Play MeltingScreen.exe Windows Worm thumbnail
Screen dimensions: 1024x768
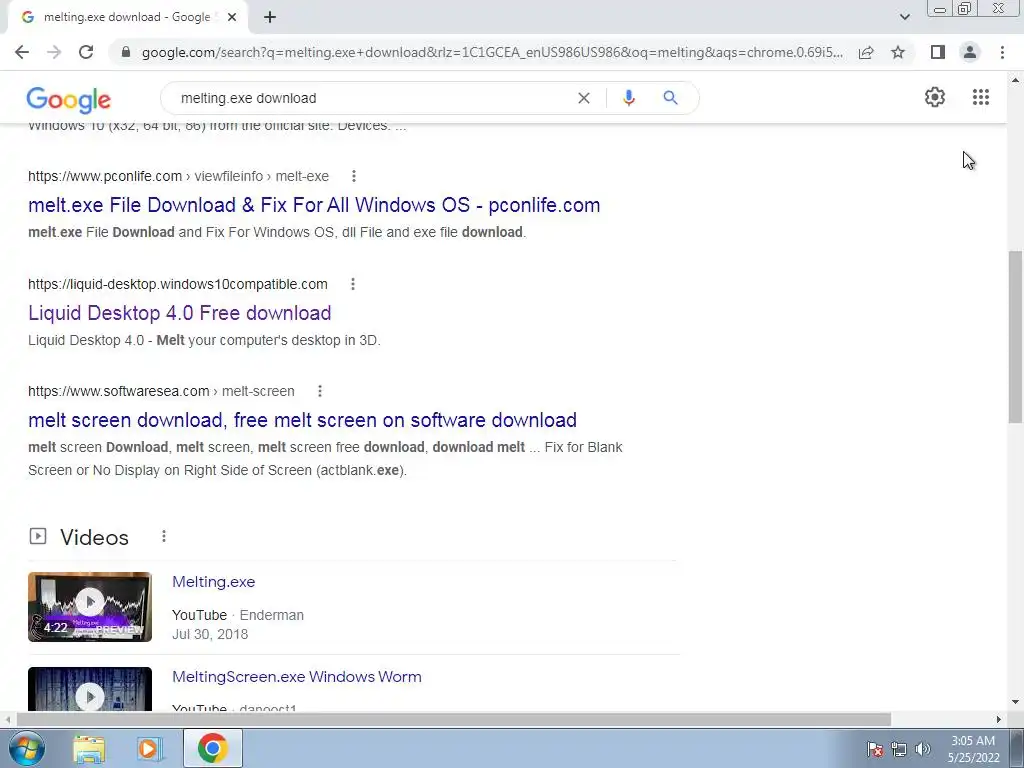[x=90, y=689]
